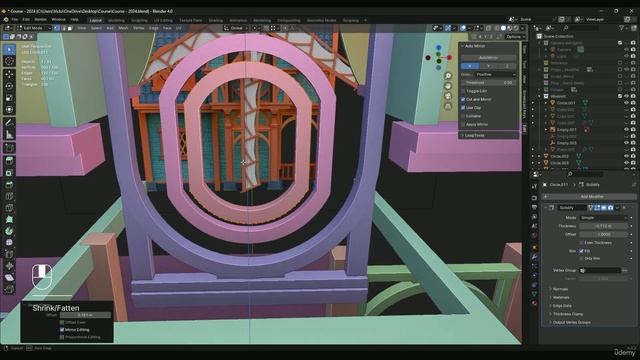Enable the Only Rim checkbox
The image size is (640, 360).
pyautogui.click(x=581, y=258)
